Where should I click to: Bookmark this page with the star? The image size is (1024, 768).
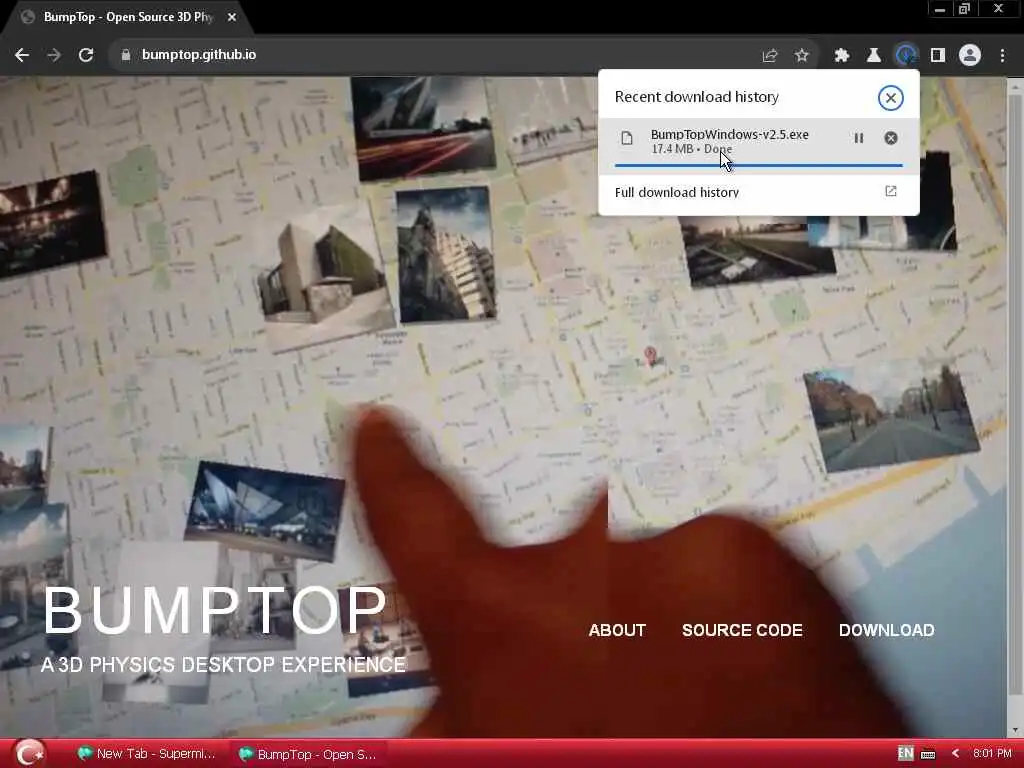pos(802,56)
